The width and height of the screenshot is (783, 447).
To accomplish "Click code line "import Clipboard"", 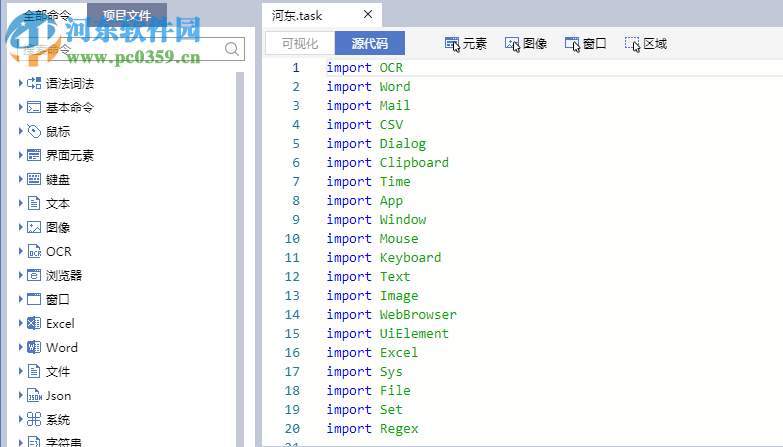I will pos(388,162).
